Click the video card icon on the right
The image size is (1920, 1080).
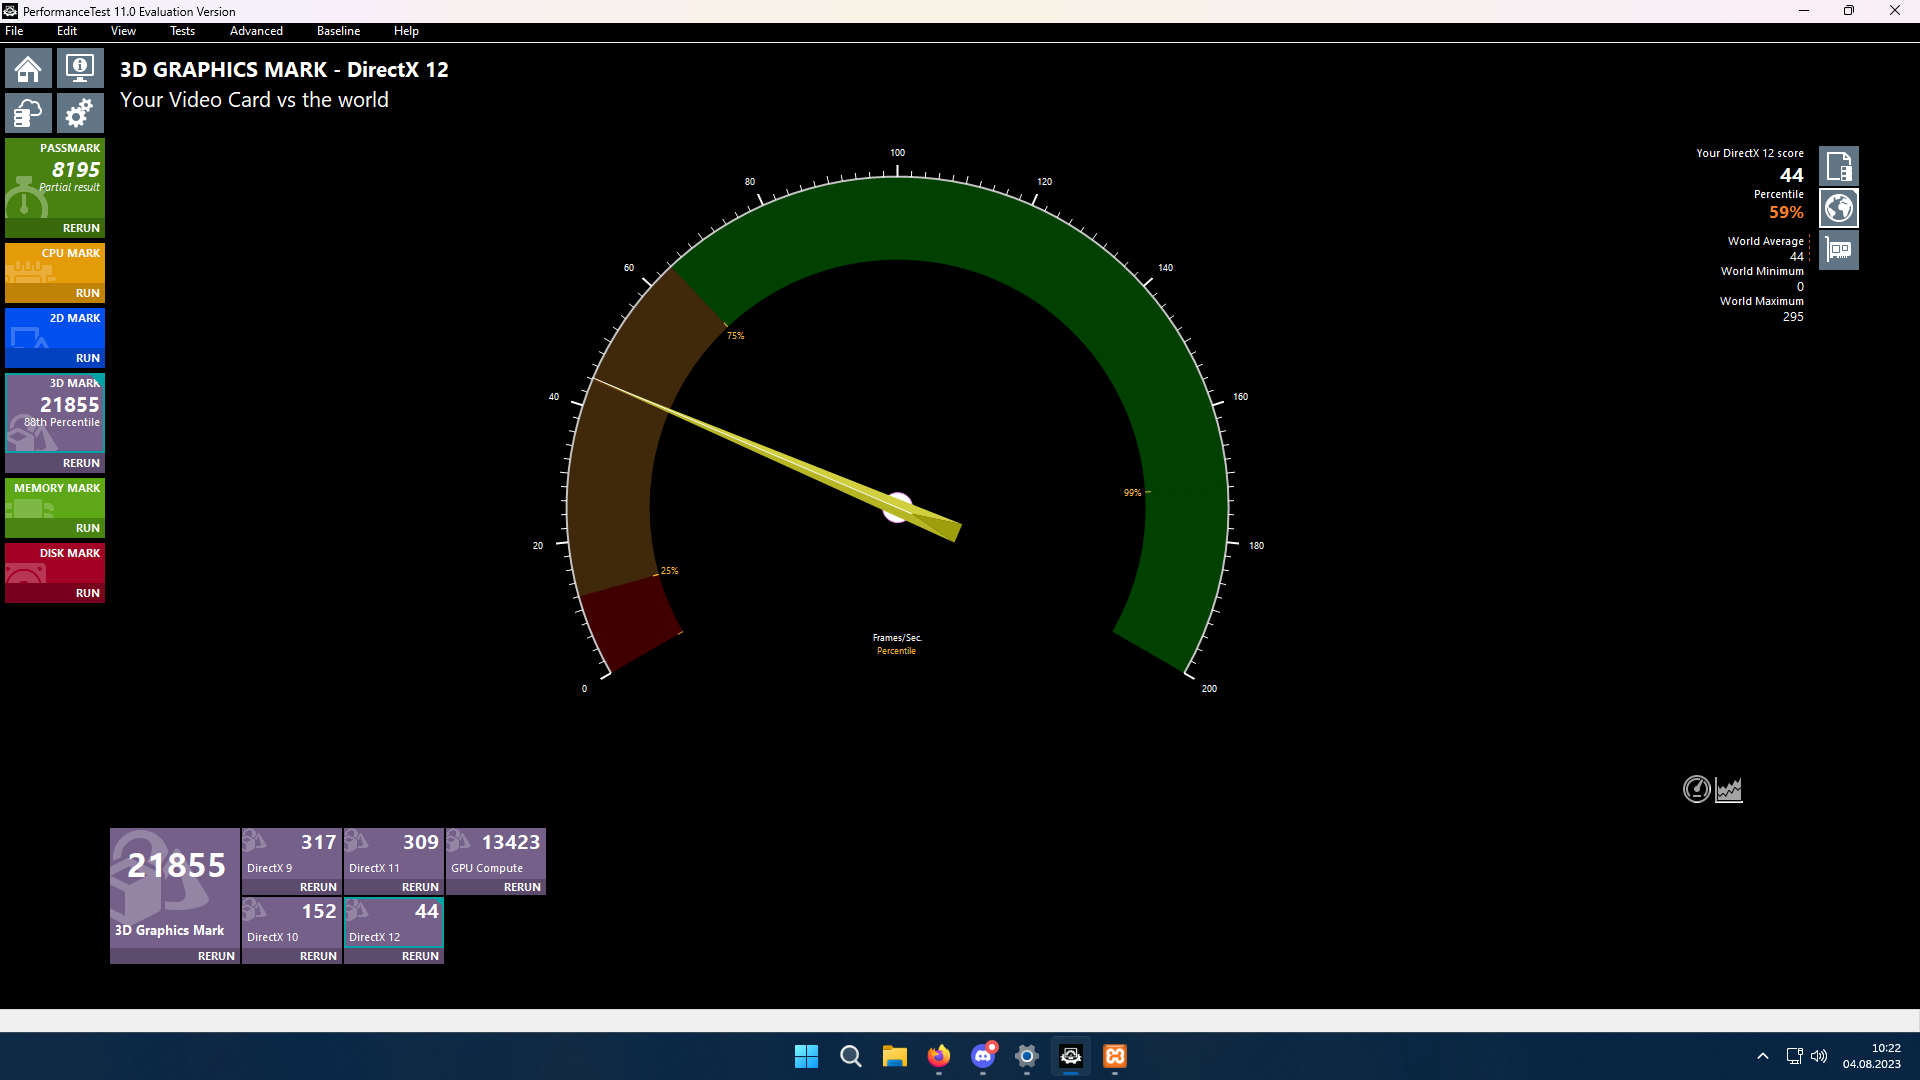pyautogui.click(x=1838, y=250)
